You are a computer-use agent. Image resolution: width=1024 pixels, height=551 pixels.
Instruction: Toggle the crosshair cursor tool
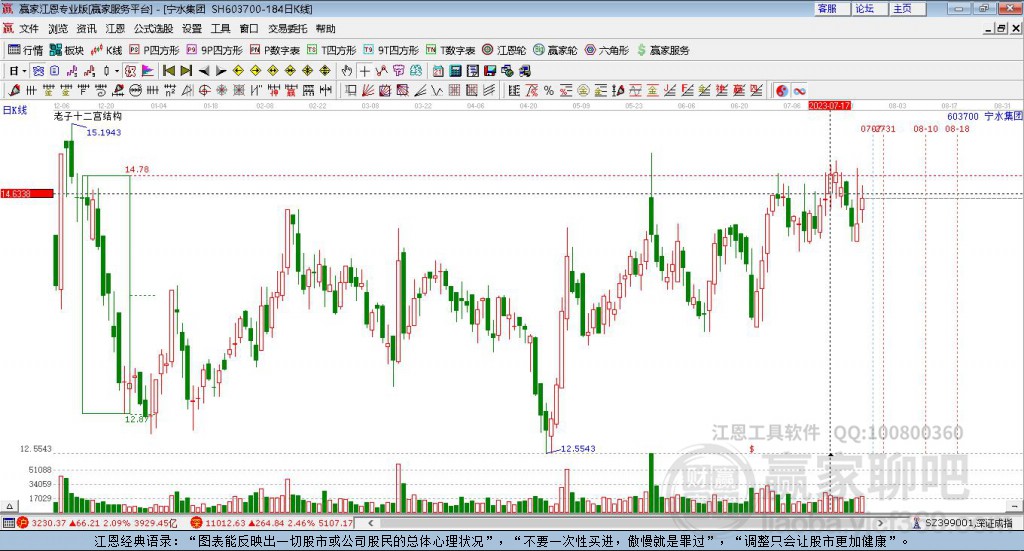(x=364, y=71)
